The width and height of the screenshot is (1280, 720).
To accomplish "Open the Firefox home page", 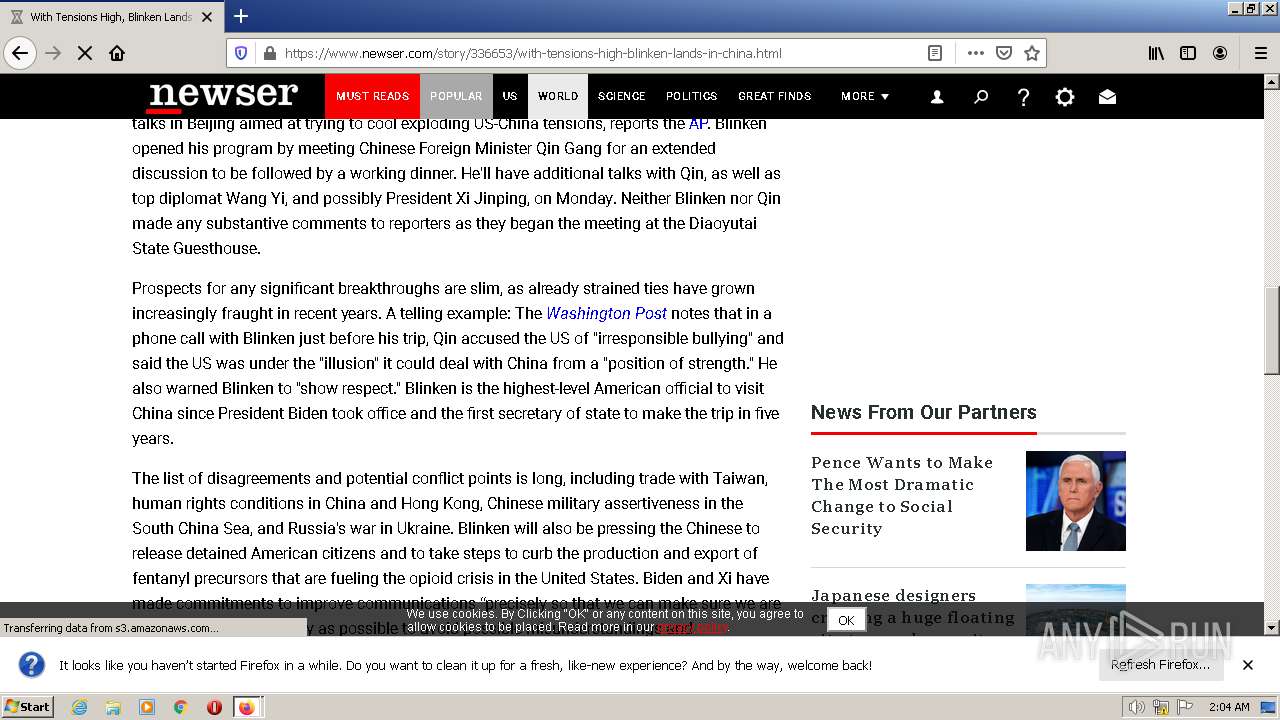I will [x=117, y=53].
